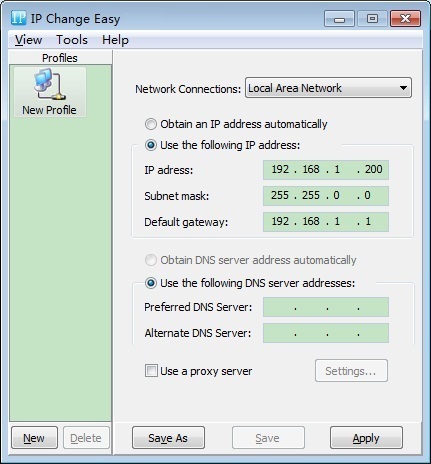Open the Local Area Network combo box
Viewport: 431px width, 464px height.
click(328, 88)
